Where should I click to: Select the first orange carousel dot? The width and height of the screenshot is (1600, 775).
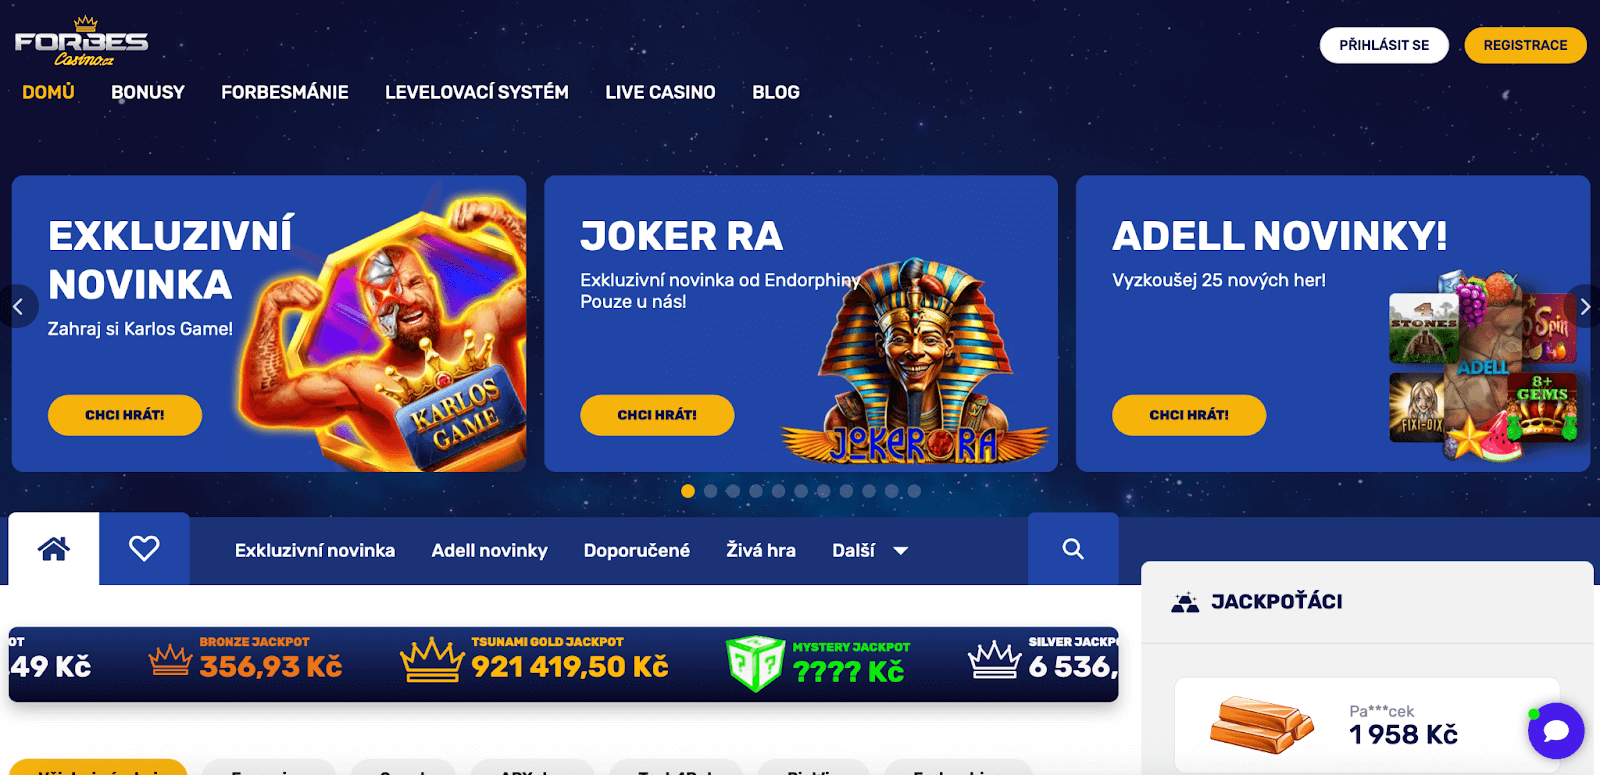click(688, 491)
